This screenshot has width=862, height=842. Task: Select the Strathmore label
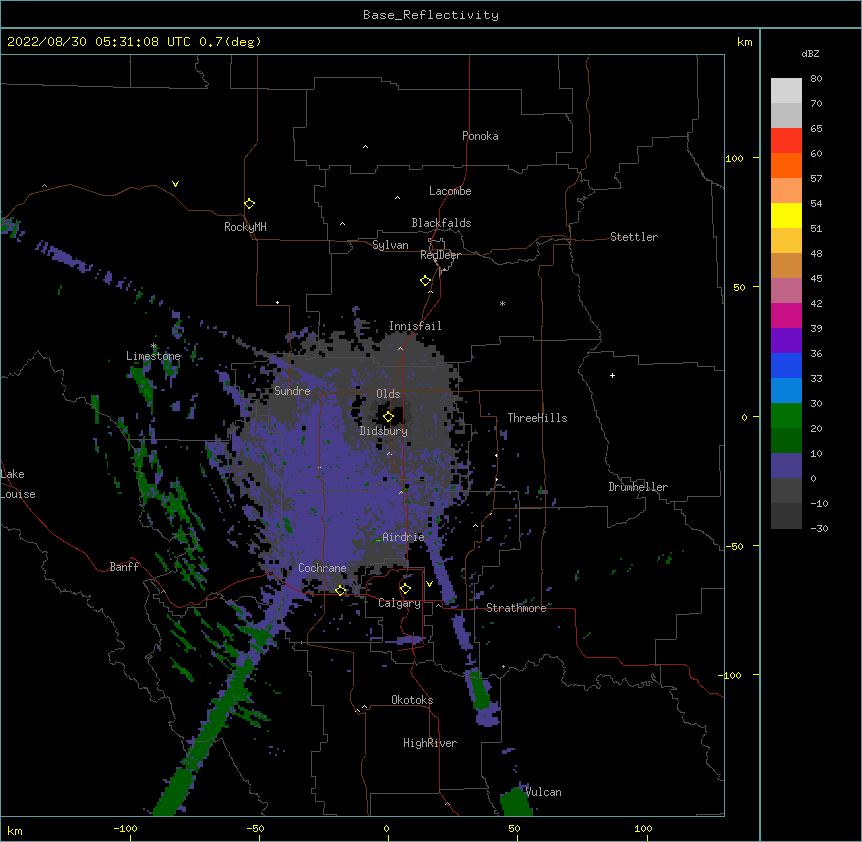516,608
